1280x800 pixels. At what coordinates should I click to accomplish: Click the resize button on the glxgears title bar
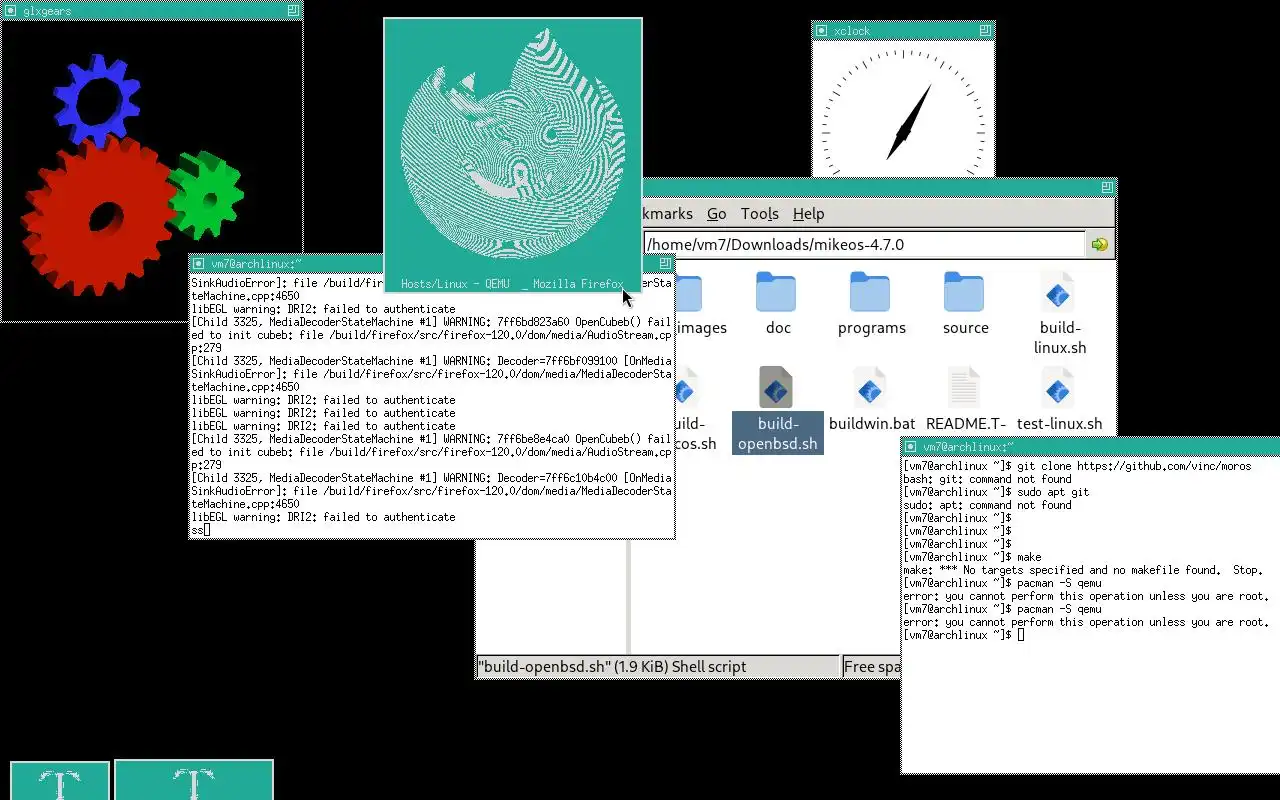click(293, 10)
